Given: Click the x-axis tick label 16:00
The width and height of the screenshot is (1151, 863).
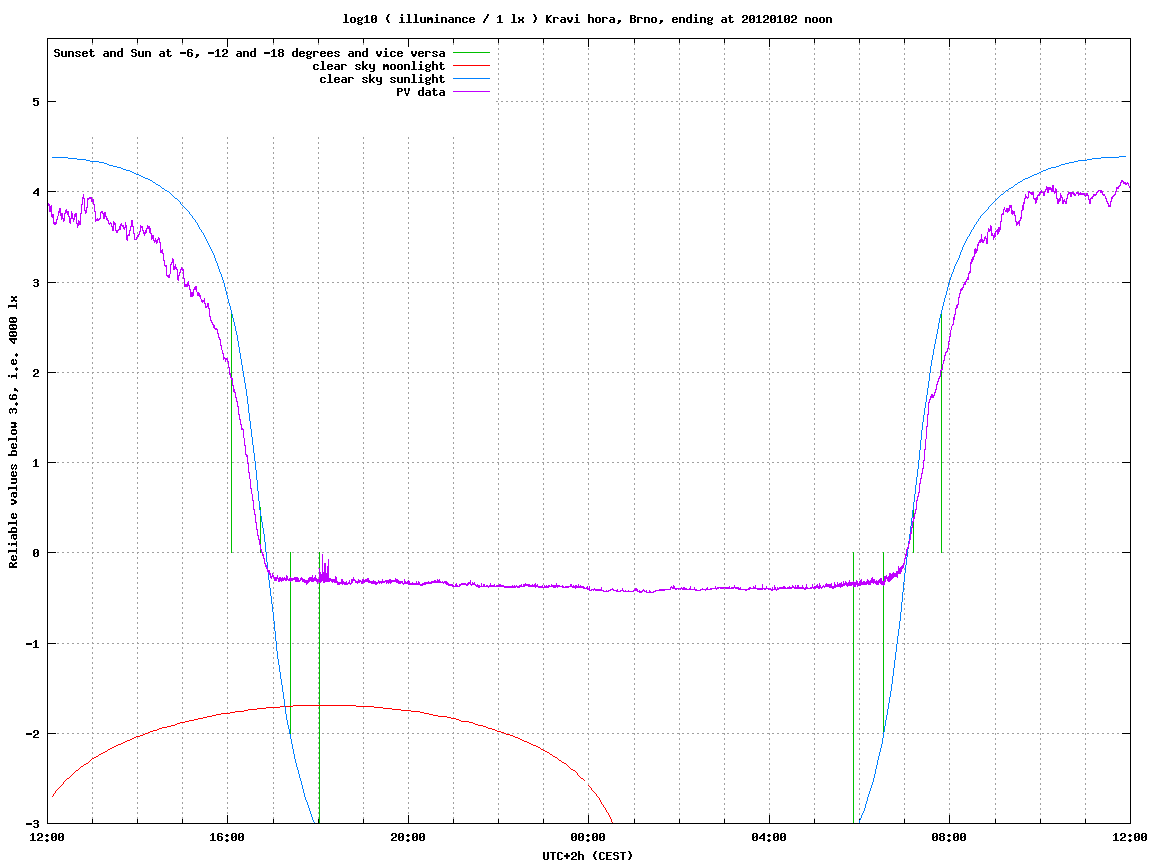Looking at the screenshot, I should 228,837.
